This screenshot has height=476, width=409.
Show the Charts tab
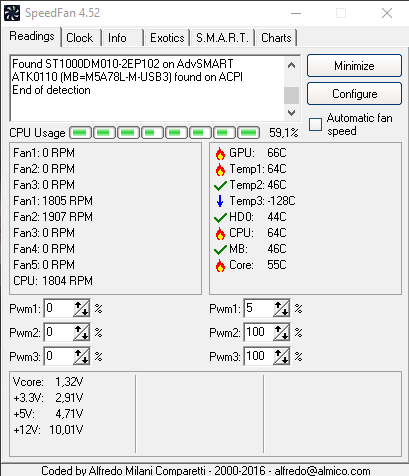(276, 38)
